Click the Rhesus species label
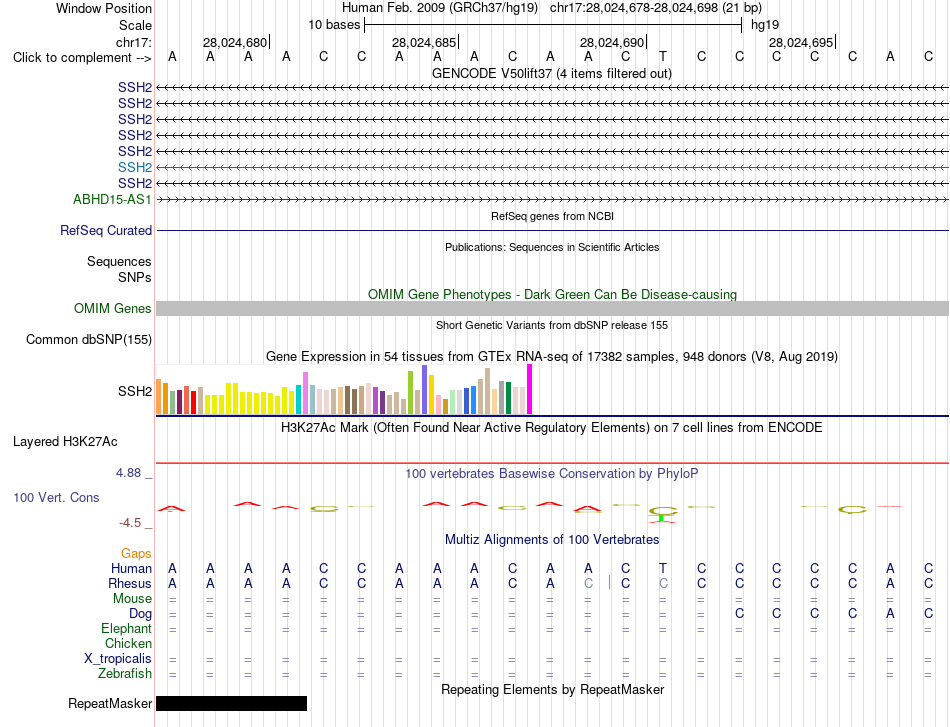Viewport: 950px width, 727px height. click(x=130, y=583)
